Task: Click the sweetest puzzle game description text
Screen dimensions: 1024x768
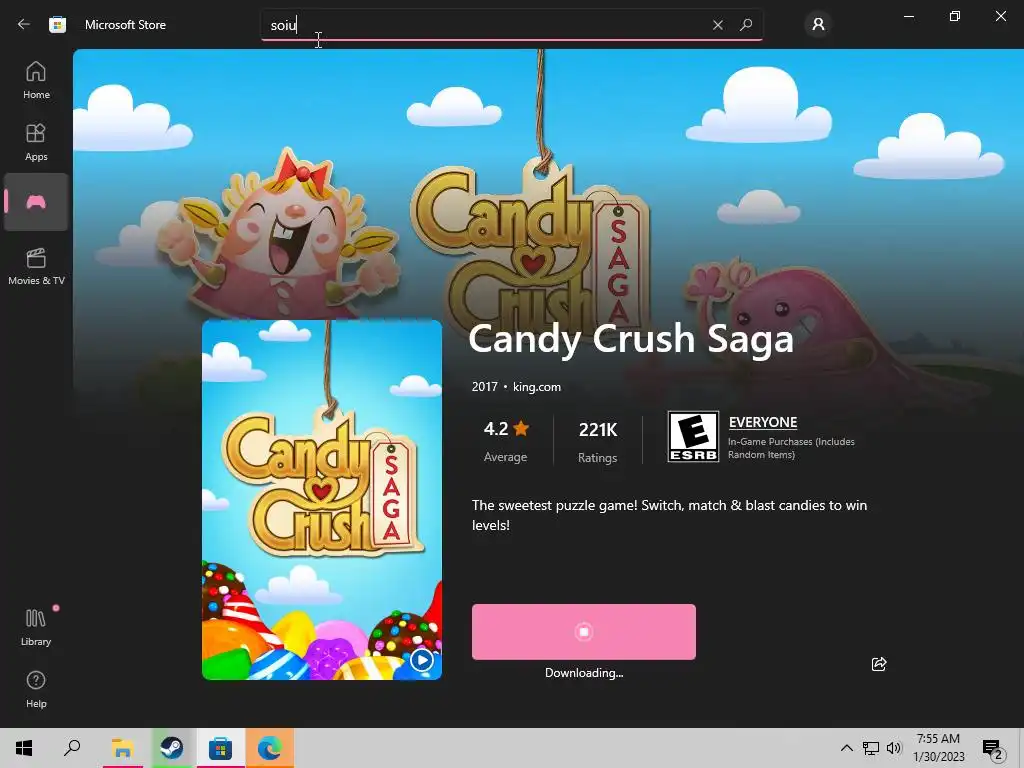Action: coord(669,515)
